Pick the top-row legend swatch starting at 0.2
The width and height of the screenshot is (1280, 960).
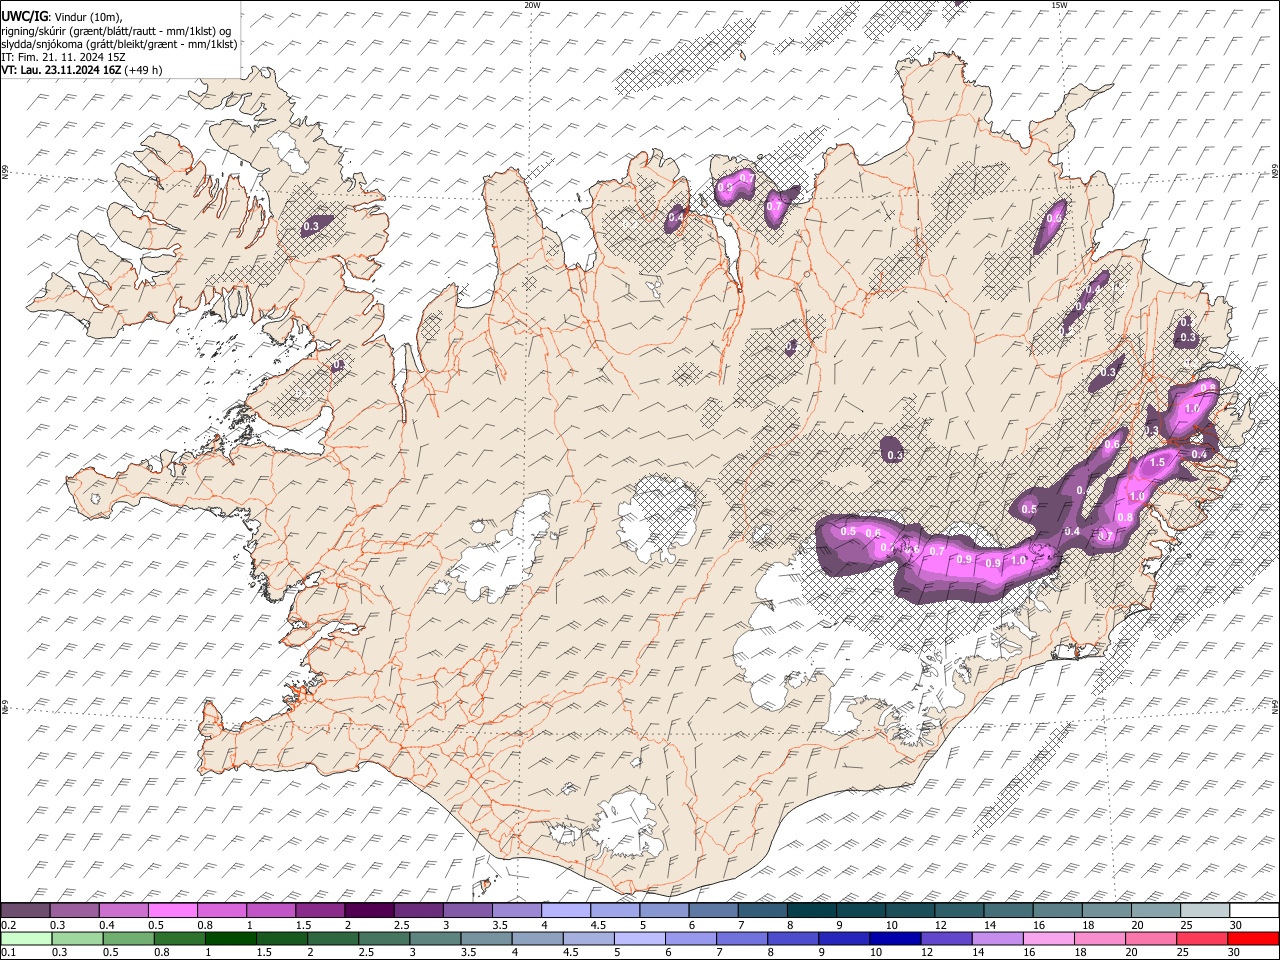(25, 911)
